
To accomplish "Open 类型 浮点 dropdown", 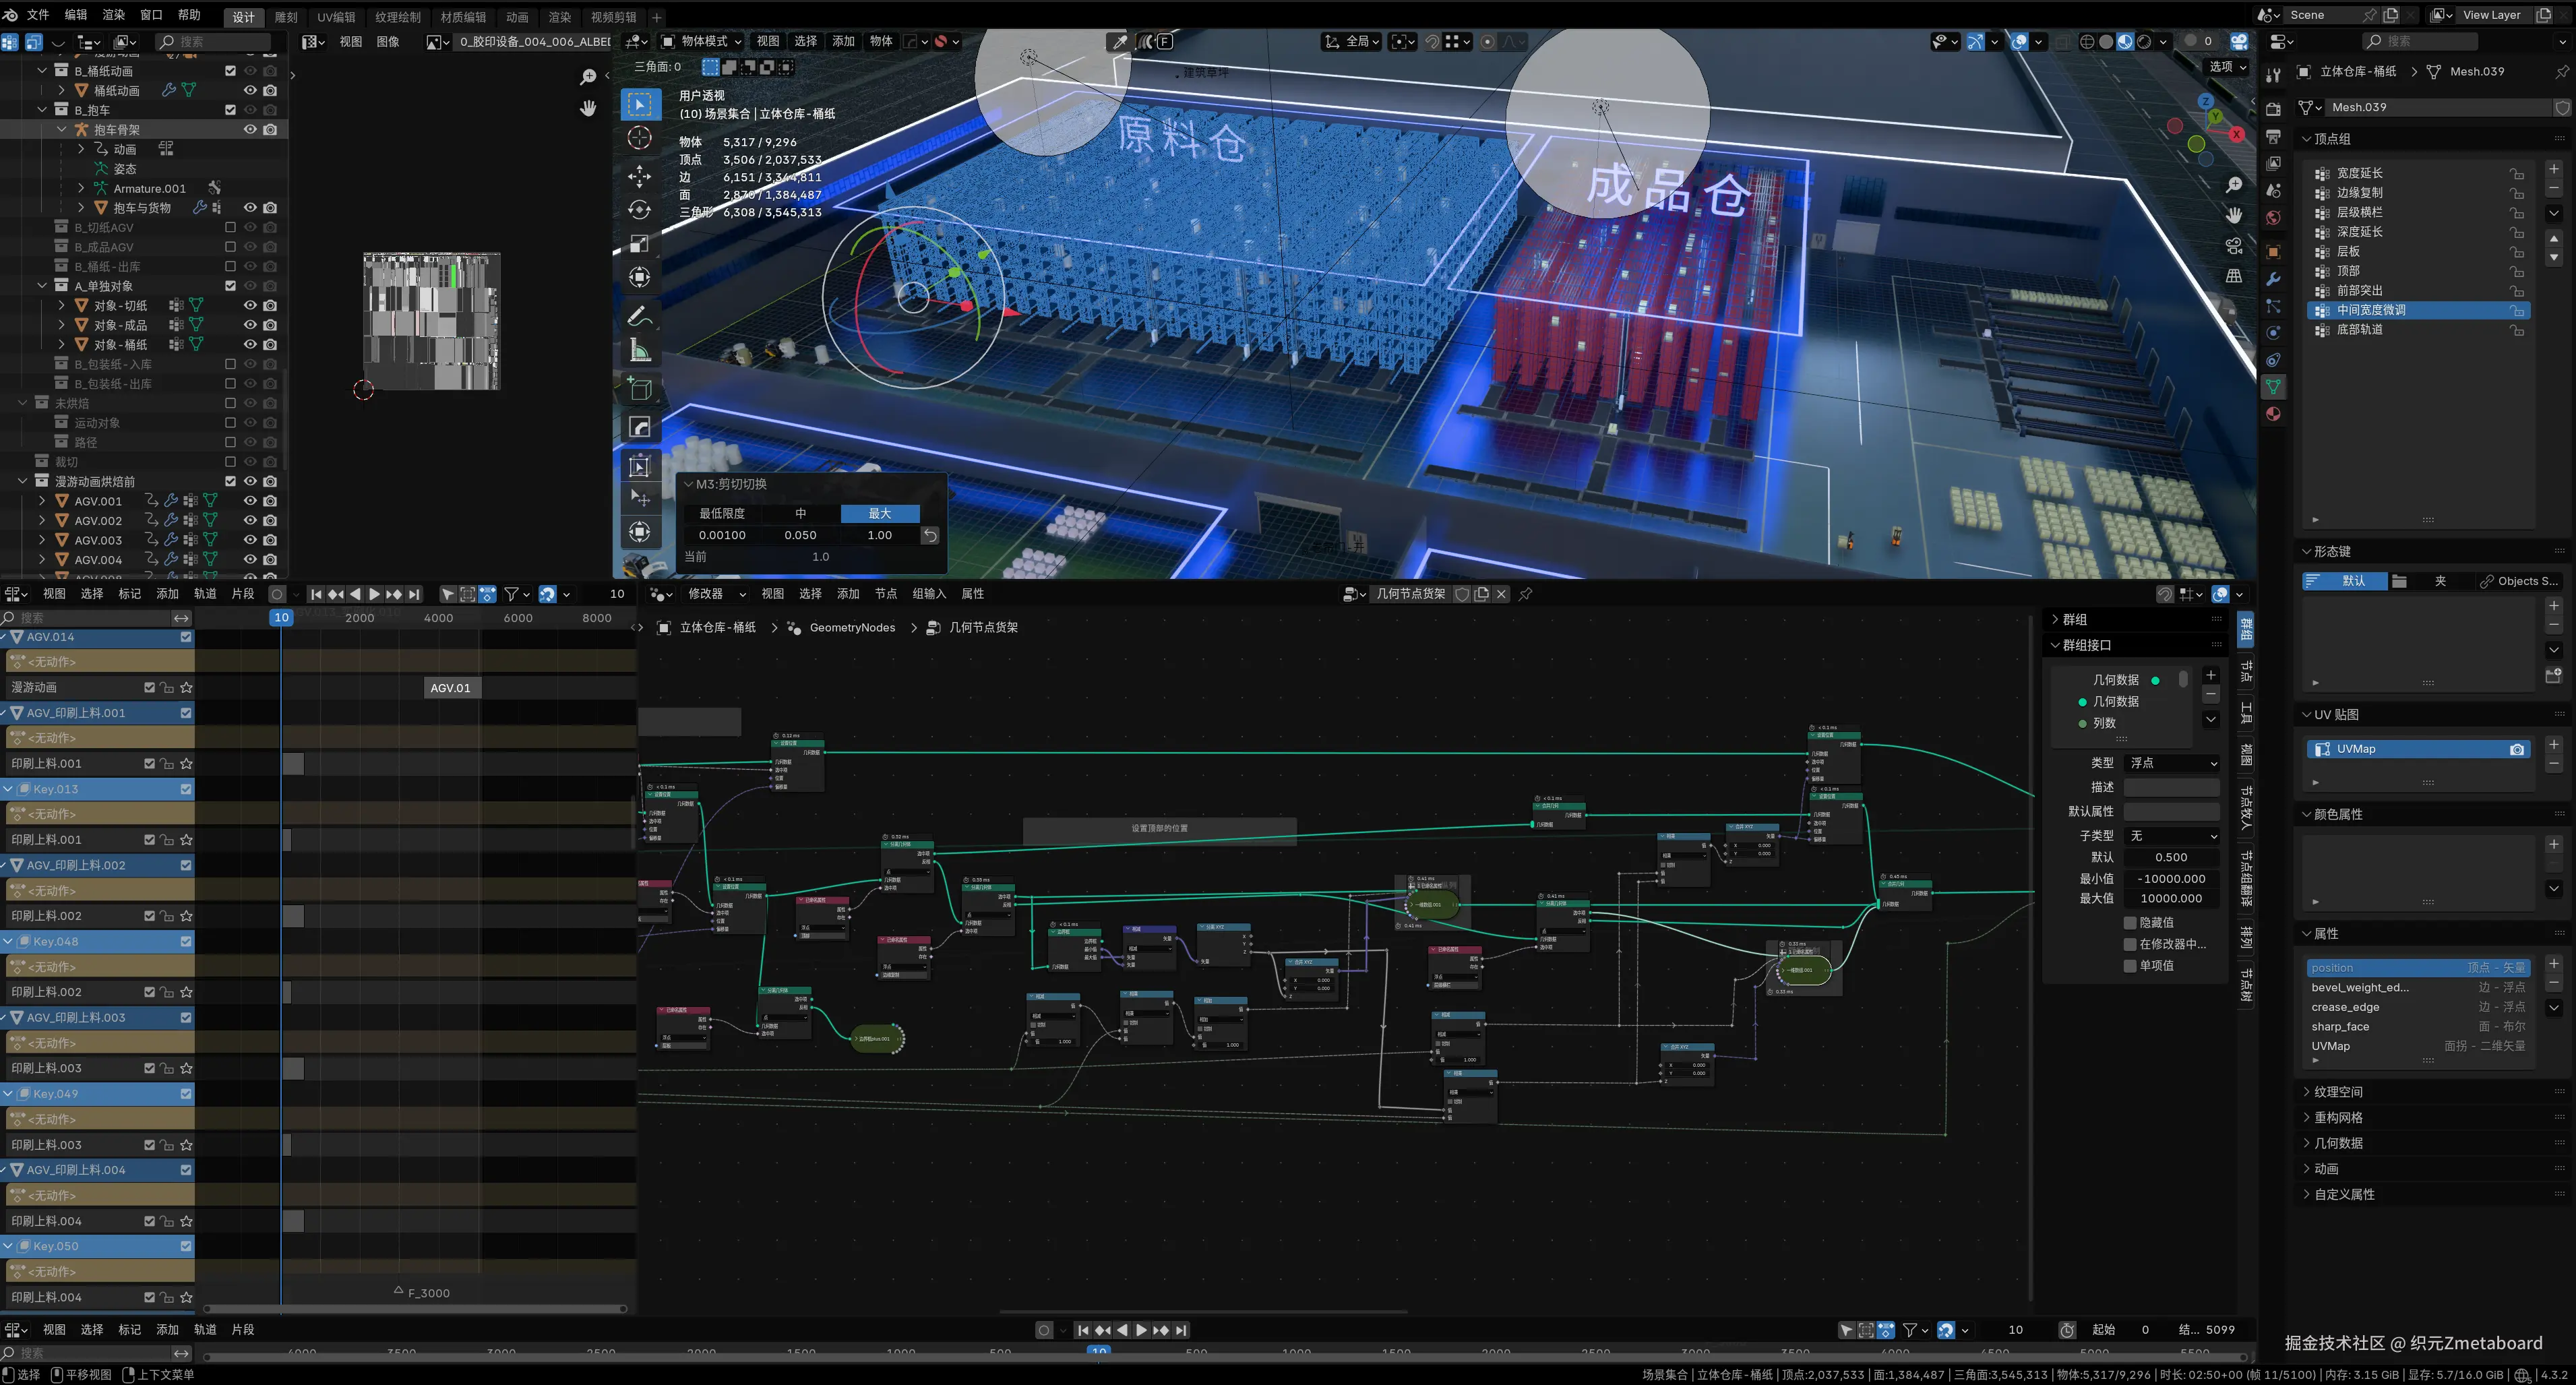I will pyautogui.click(x=2172, y=763).
